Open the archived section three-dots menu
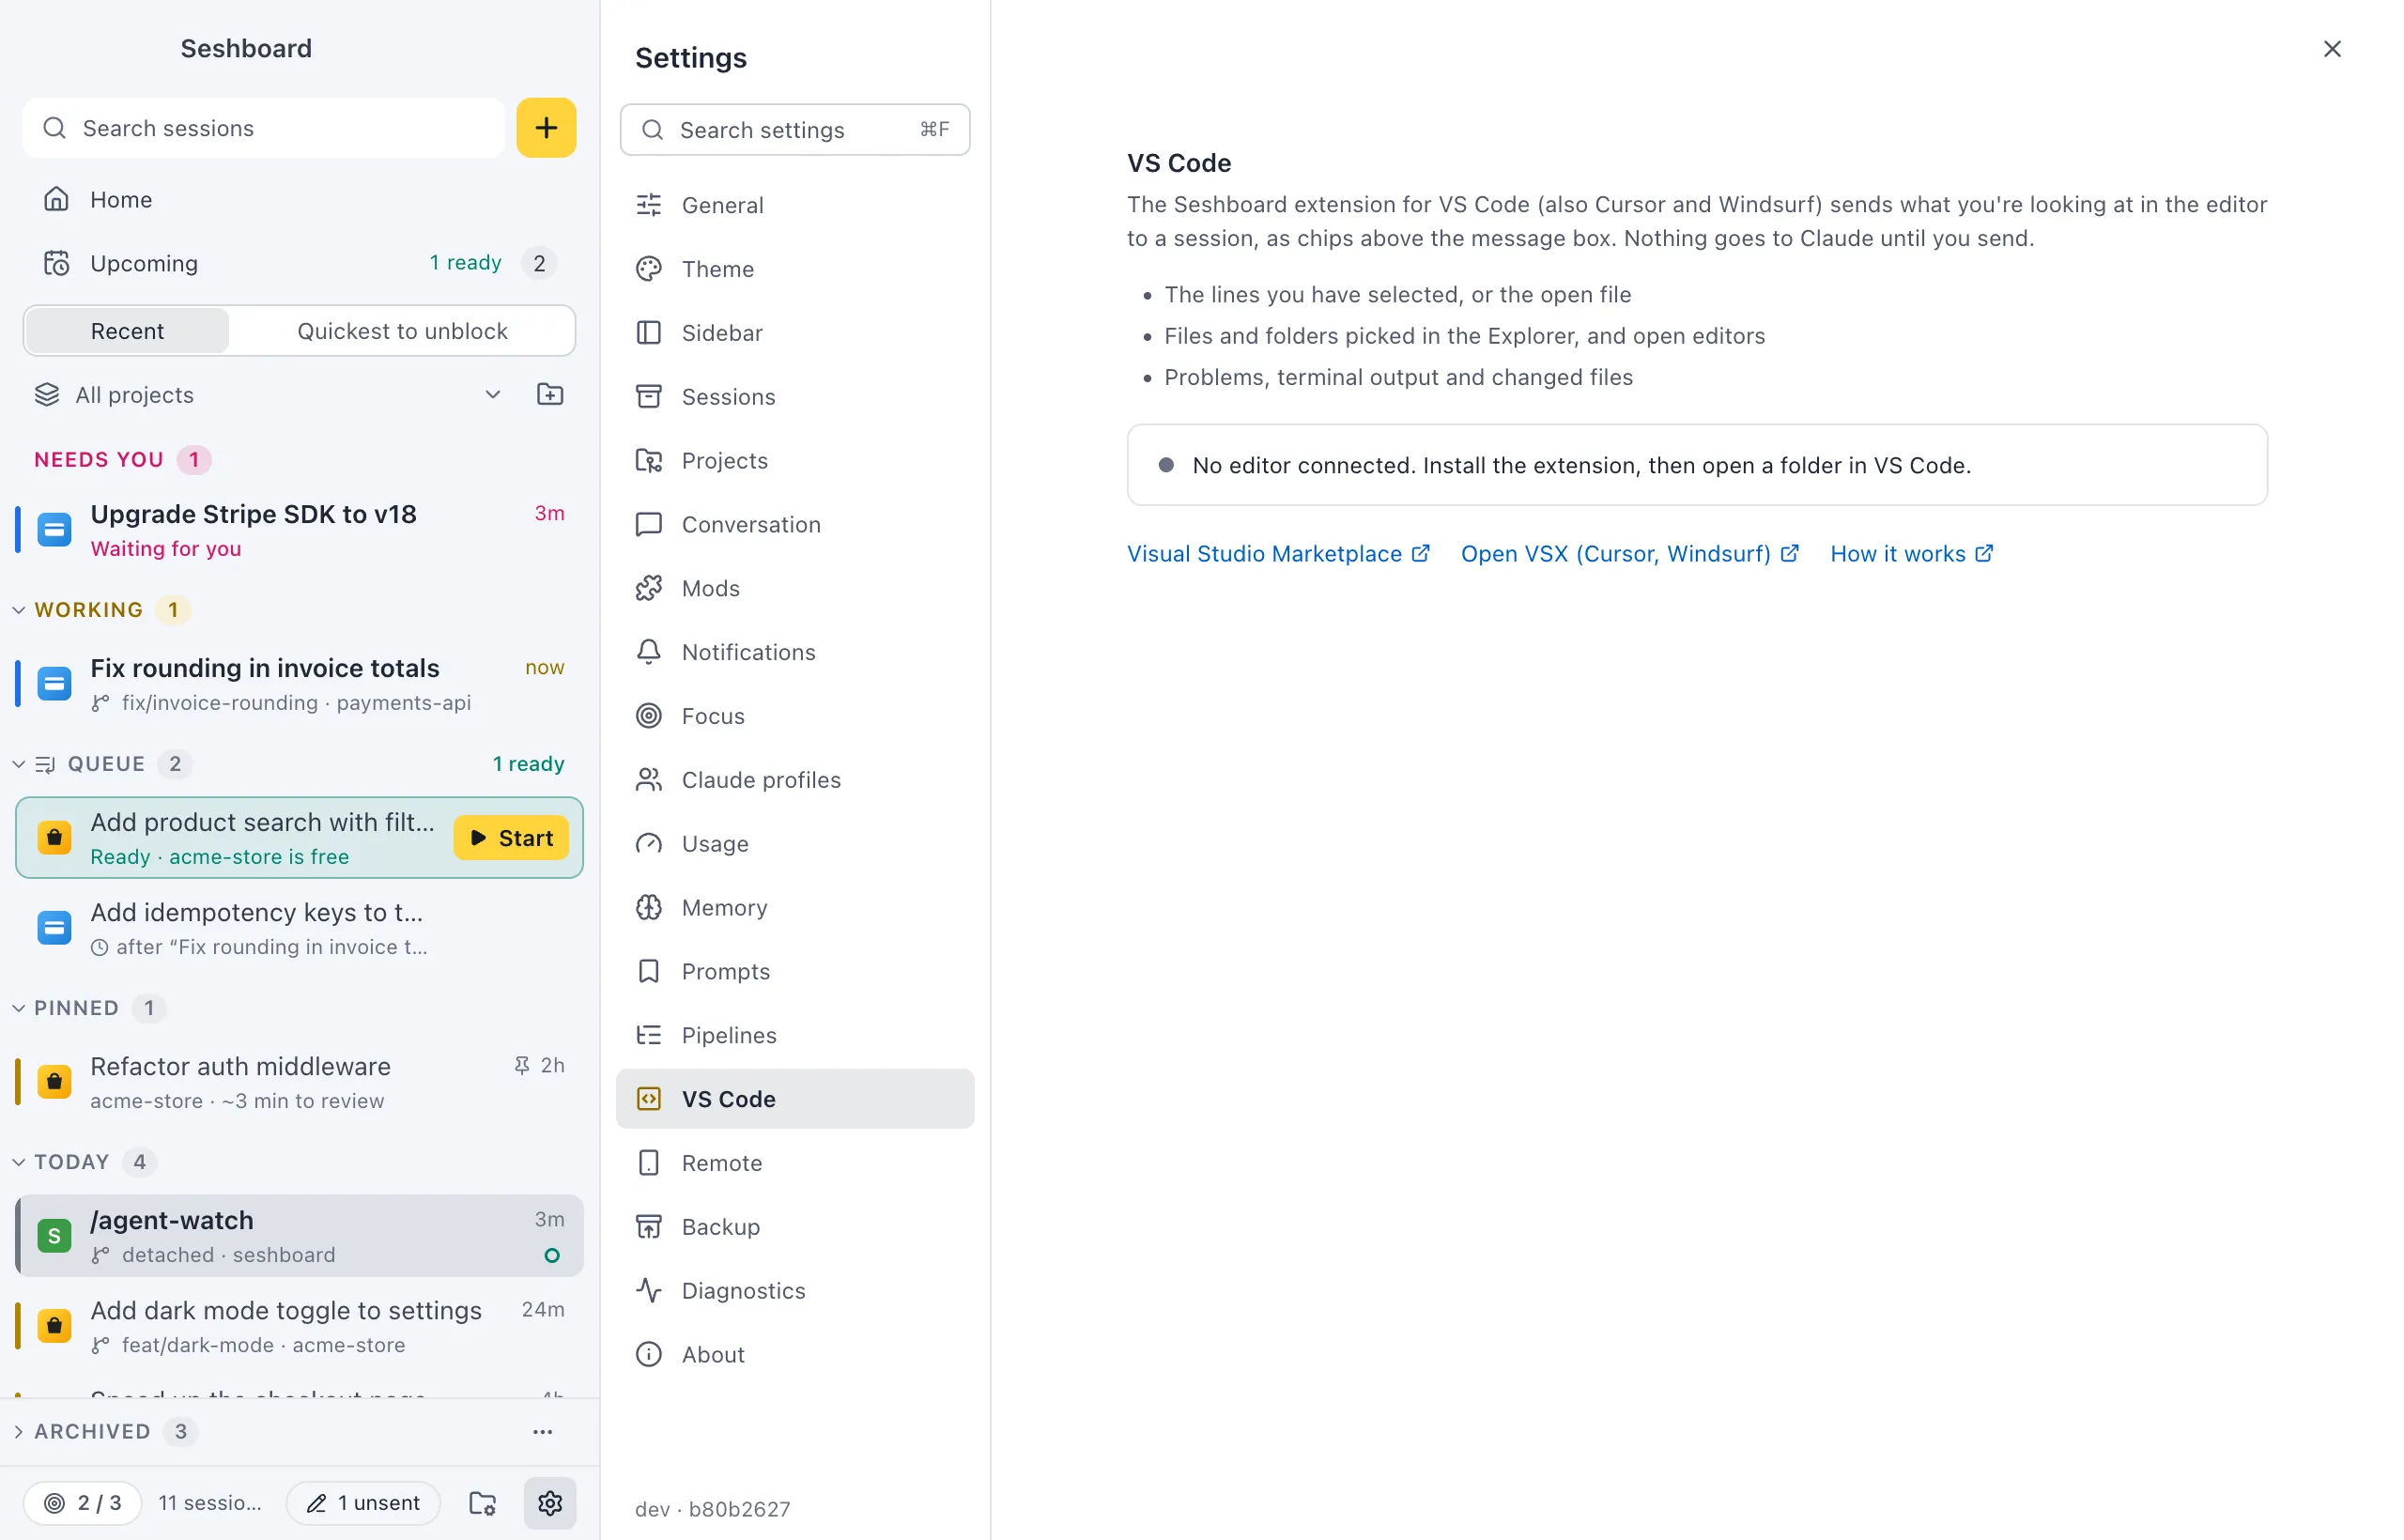Screen dimensions: 2404x1540 coord(543,1431)
